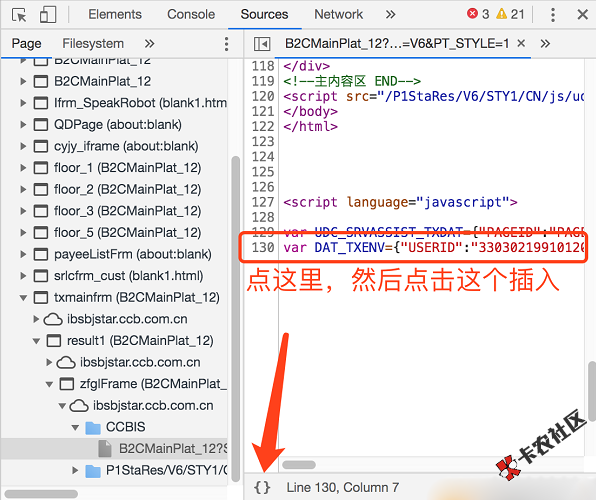Click the </html> closing tag line
596x500 pixels.
tap(310, 126)
